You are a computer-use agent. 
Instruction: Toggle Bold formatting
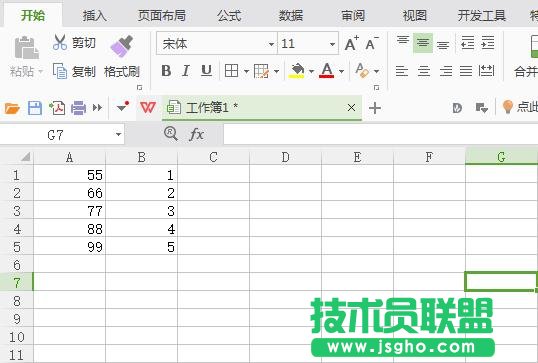click(166, 71)
